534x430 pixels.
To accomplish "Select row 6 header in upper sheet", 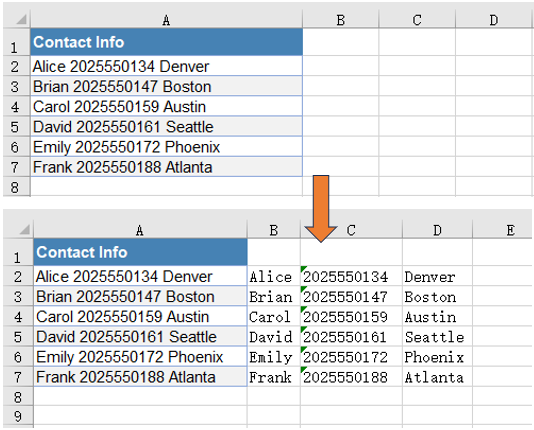I will point(17,146).
